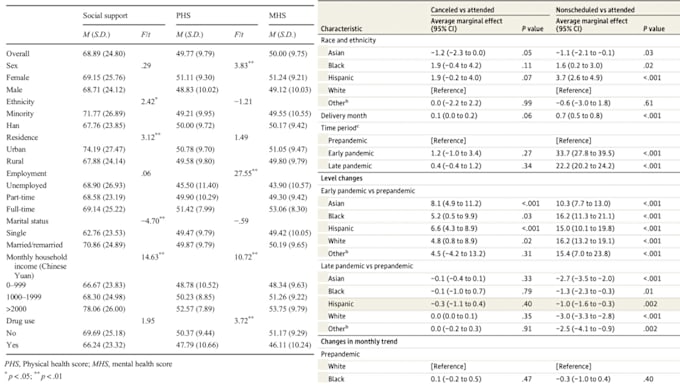
Task: Click the Early pandemic vs prepandemic subheading
Action: pyautogui.click(x=368, y=191)
